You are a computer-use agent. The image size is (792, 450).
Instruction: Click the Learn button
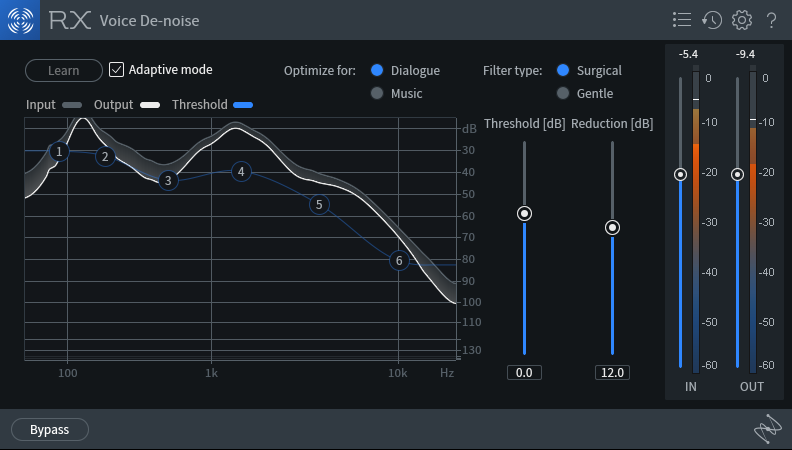point(64,70)
